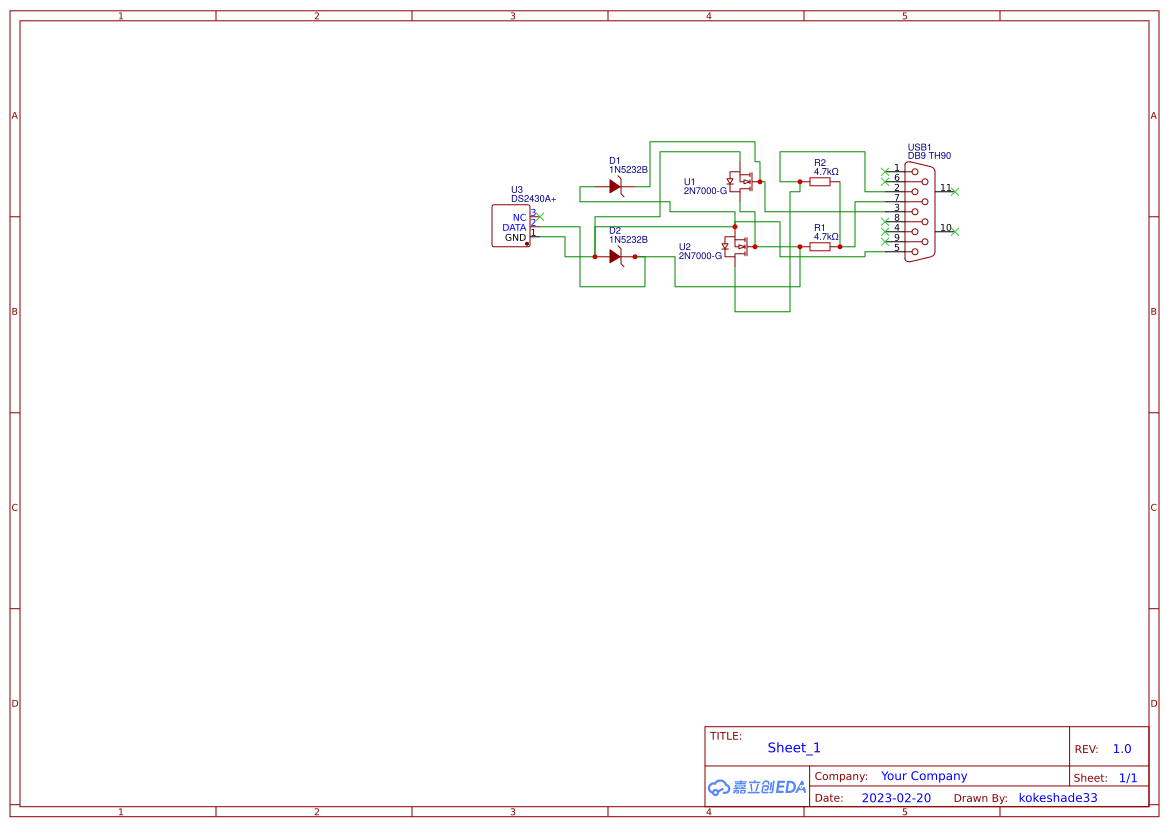This screenshot has height=827, width=1169.
Task: Select the Sheet_1 title text
Action: pos(793,747)
